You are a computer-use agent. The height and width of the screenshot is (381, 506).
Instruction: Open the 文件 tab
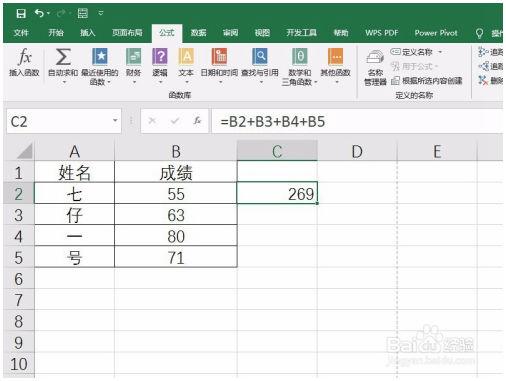21,33
